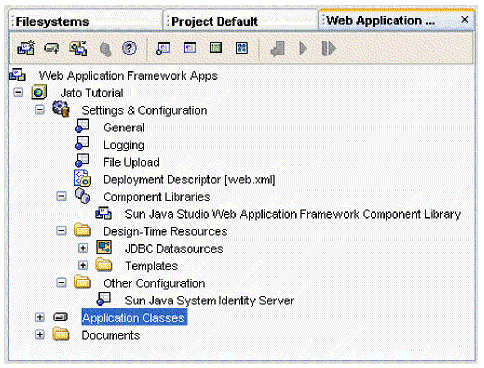The width and height of the screenshot is (484, 368).
Task: Click the Sun Java Studio component library icon
Action: (104, 213)
